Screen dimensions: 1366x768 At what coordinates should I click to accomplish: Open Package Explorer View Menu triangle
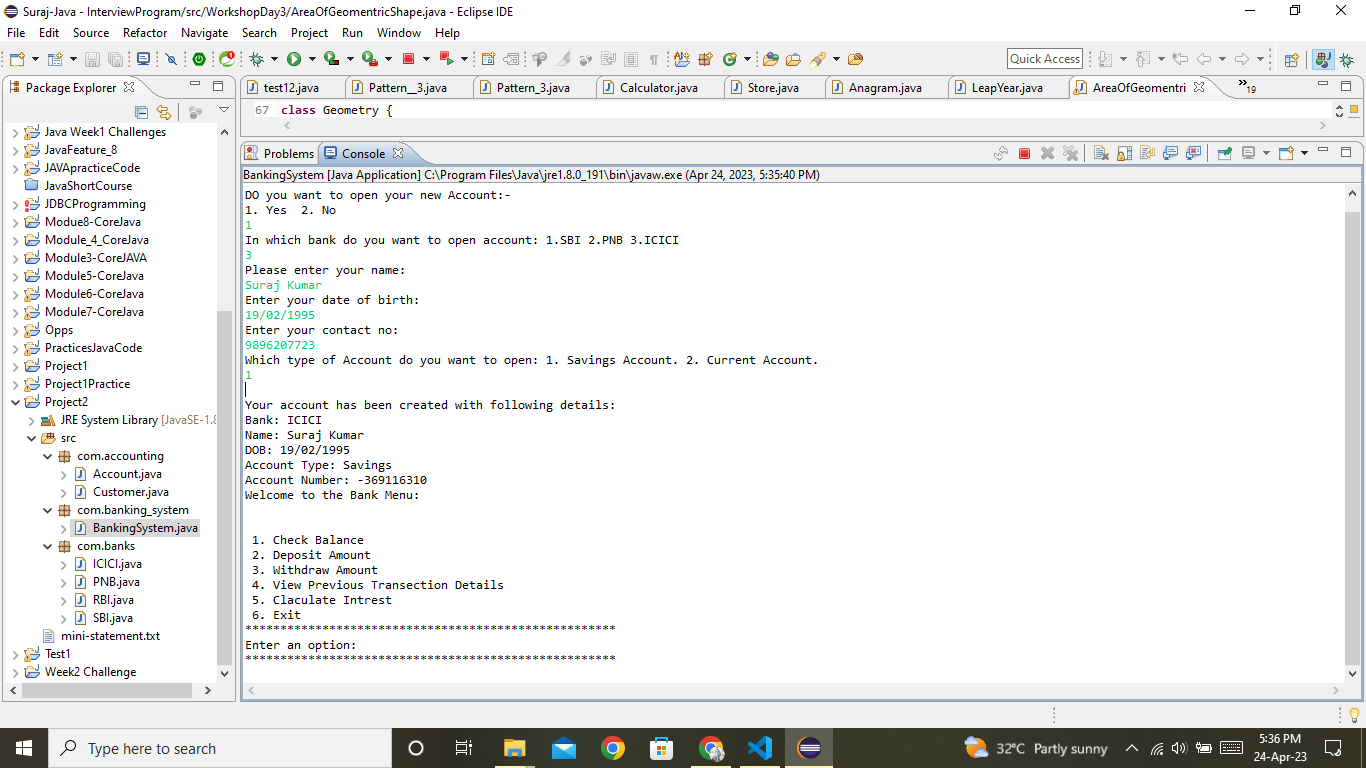point(224,110)
